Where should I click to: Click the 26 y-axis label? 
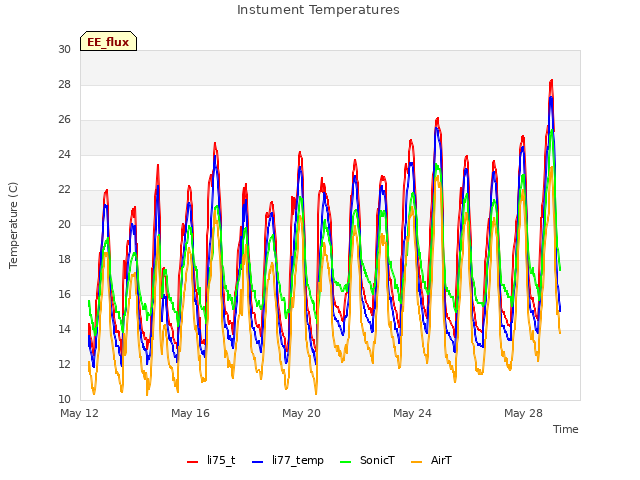64,120
